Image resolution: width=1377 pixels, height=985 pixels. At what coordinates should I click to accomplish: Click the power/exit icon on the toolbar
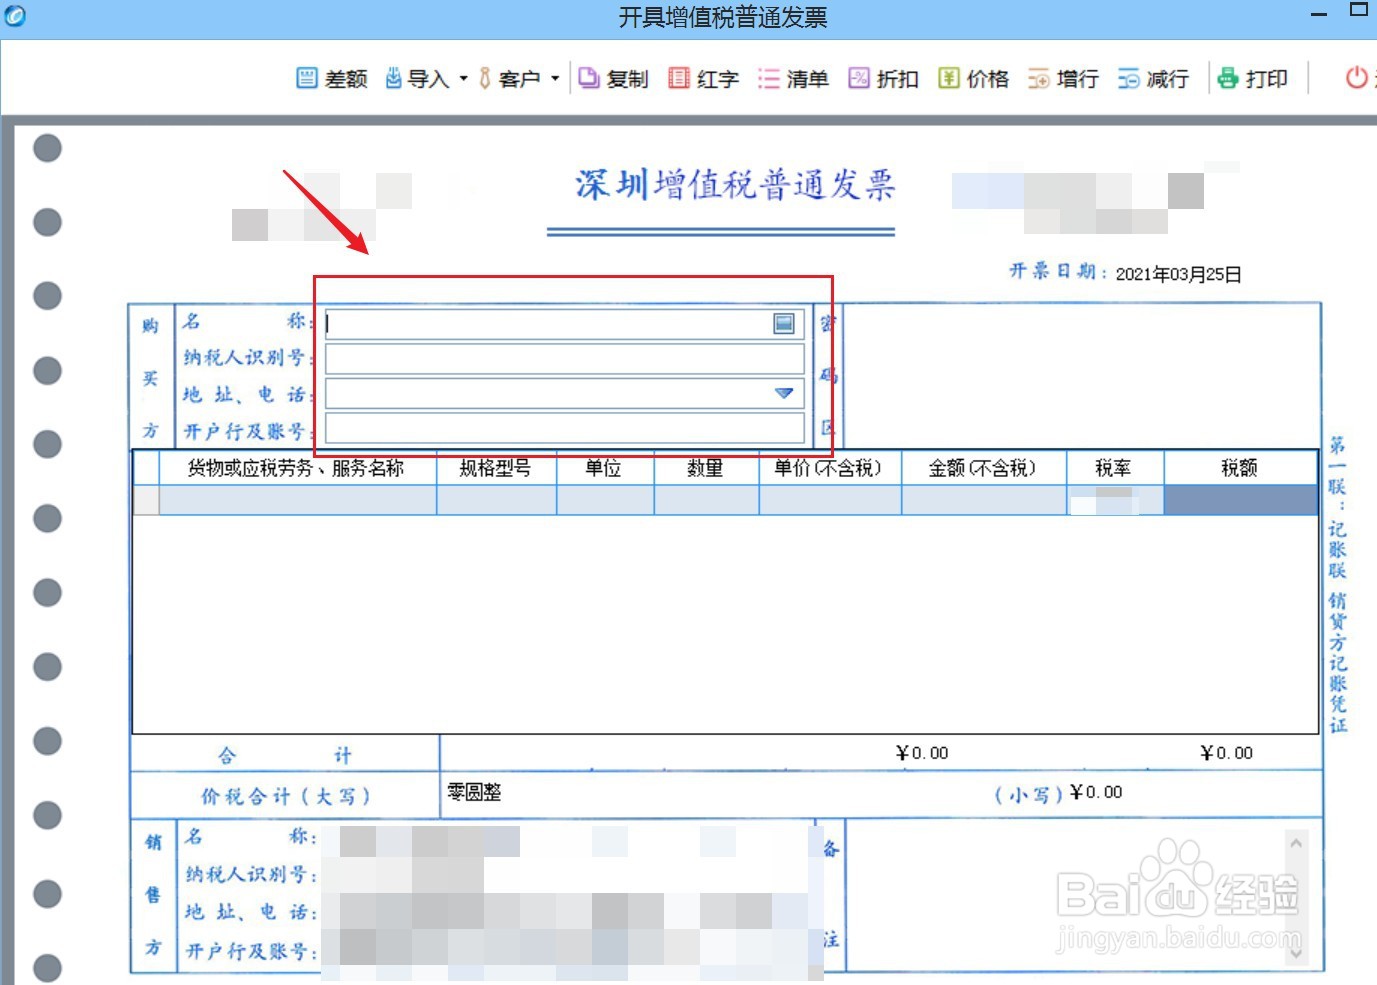coord(1356,78)
